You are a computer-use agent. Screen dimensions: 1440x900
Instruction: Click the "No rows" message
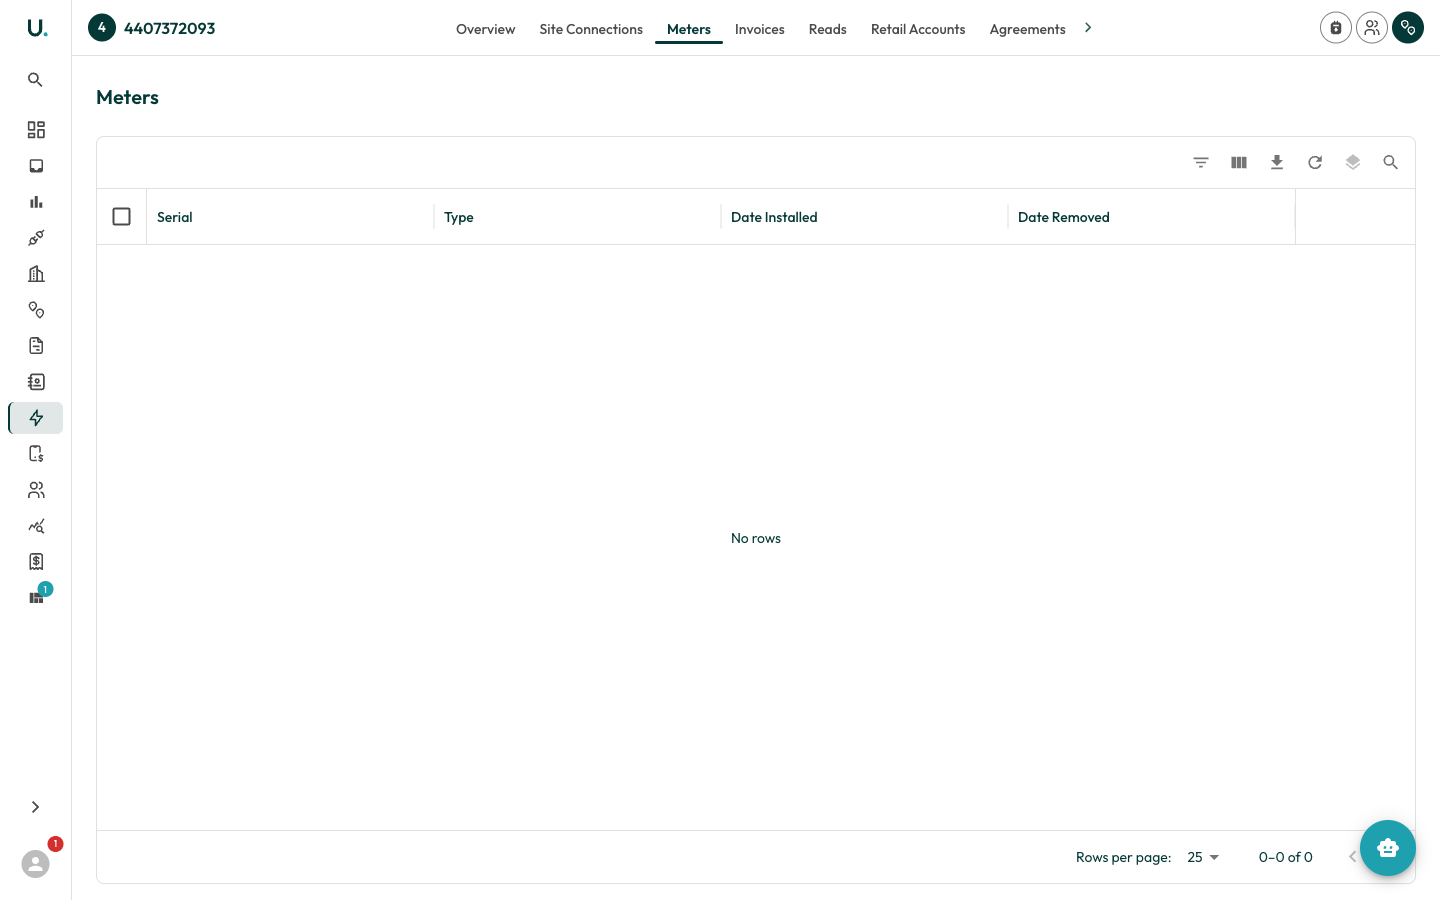[x=756, y=538]
